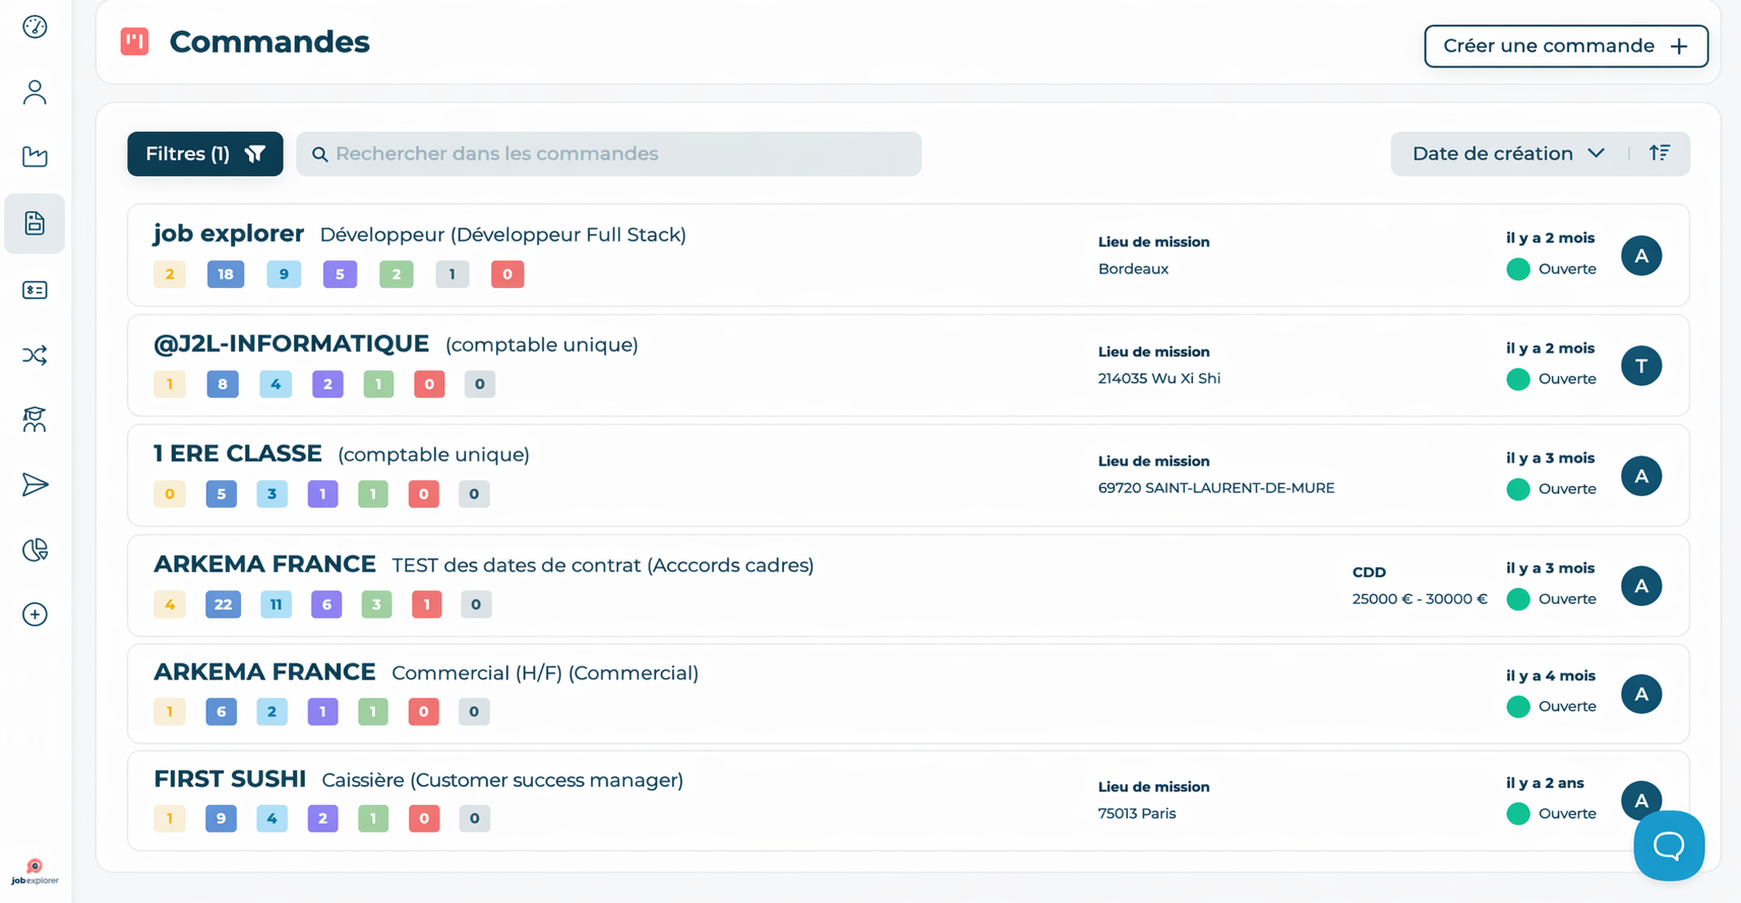The width and height of the screenshot is (1741, 903).
Task: Click "69720 SAINT-LAURENT-DE-MURE" location
Action: tap(1216, 488)
